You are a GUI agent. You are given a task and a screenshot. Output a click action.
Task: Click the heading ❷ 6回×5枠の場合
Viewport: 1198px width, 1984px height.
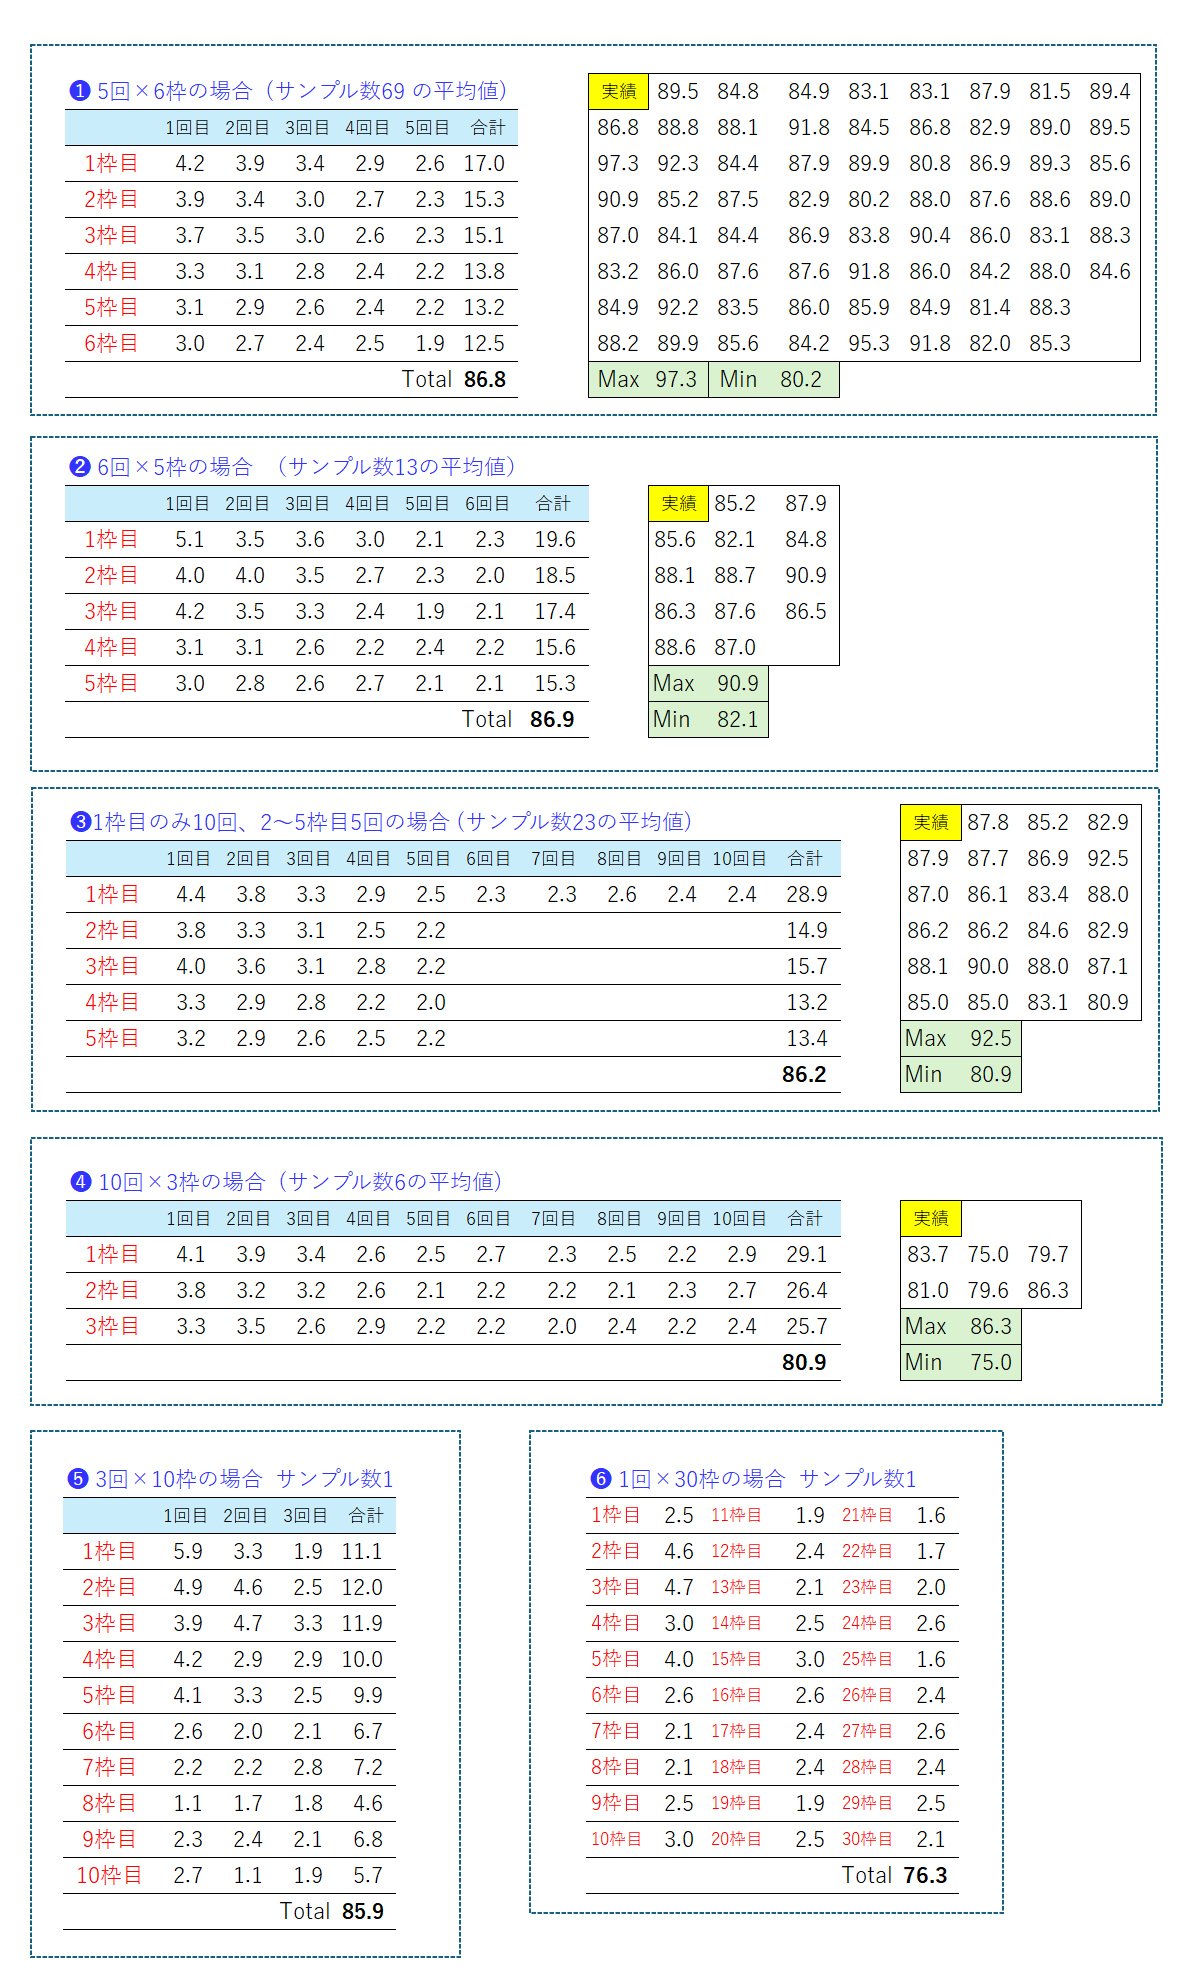293,467
